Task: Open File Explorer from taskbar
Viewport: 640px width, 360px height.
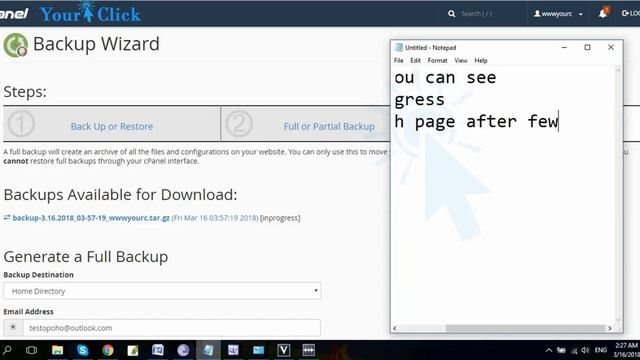Action: pyautogui.click(x=58, y=350)
